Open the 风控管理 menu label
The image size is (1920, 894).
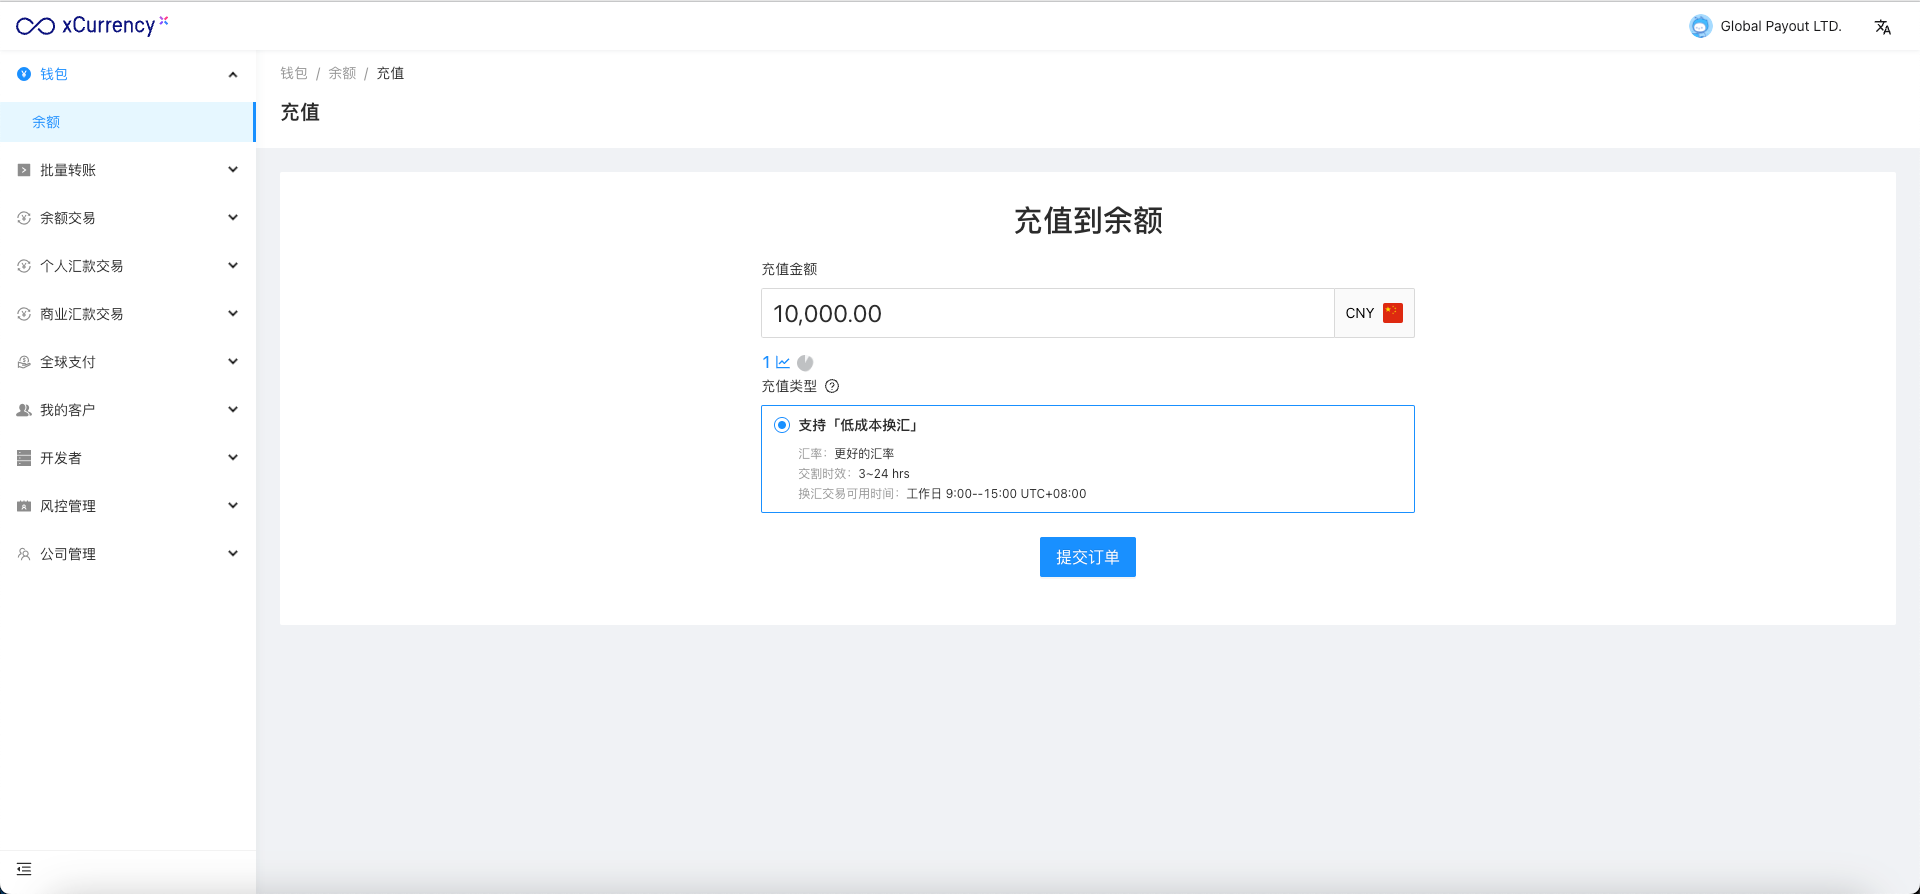tap(68, 506)
